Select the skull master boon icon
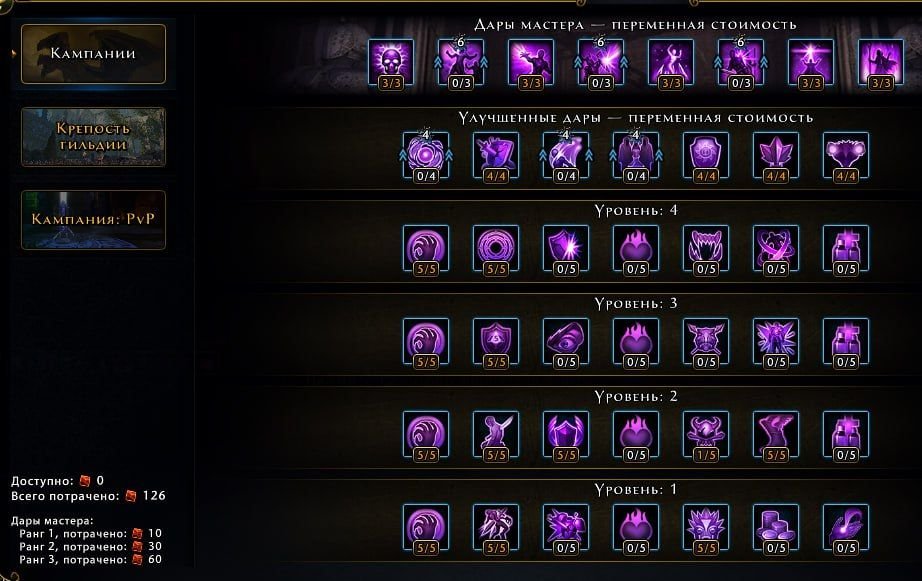Screen dimensions: 922x581 coord(391,64)
